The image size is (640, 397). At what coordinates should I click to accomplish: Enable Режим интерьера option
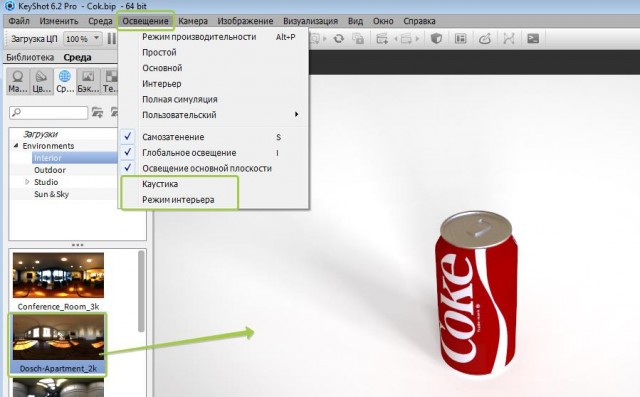(x=213, y=200)
